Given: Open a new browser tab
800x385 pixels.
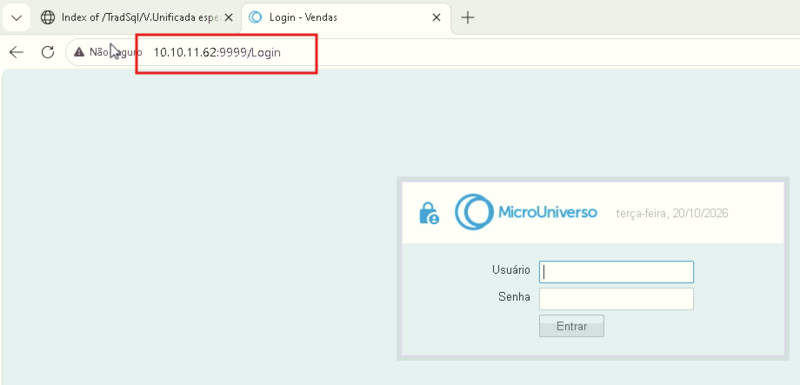Looking at the screenshot, I should [467, 18].
